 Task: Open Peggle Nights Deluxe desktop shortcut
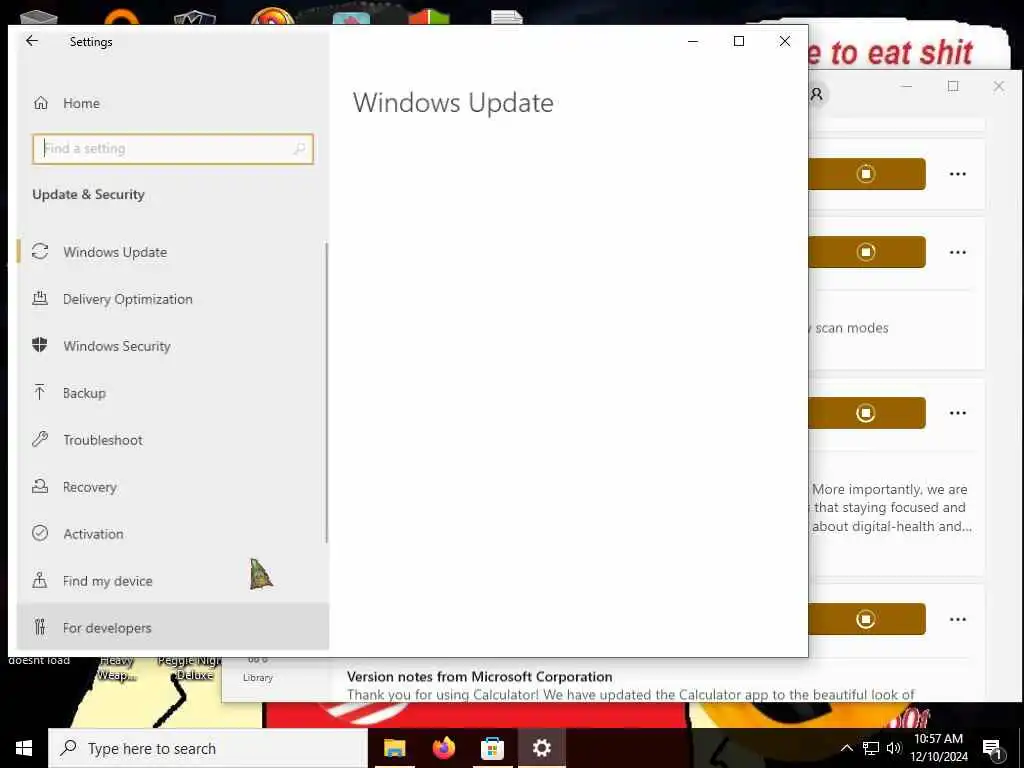(190, 669)
